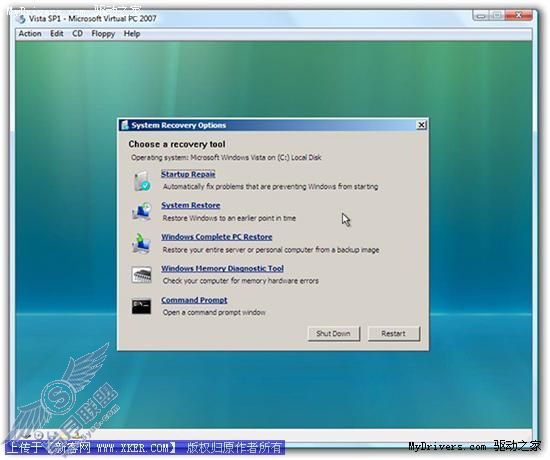Screen dimensions: 550x460
Task: Open the Action menu
Action: [x=30, y=34]
